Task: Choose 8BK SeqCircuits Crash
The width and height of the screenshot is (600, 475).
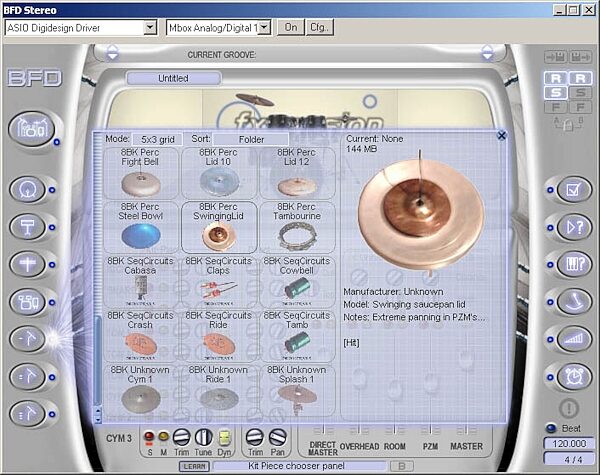Action: click(140, 336)
